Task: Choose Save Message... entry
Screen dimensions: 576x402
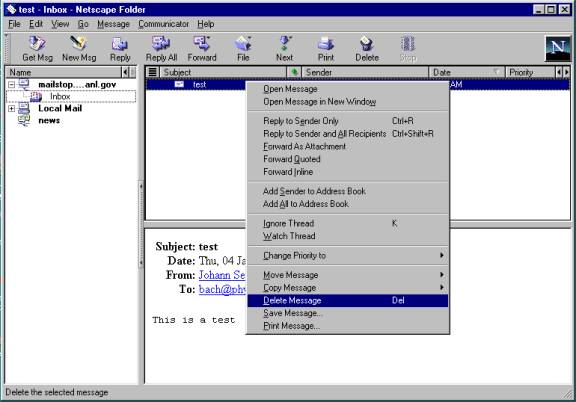Action: pyautogui.click(x=348, y=313)
